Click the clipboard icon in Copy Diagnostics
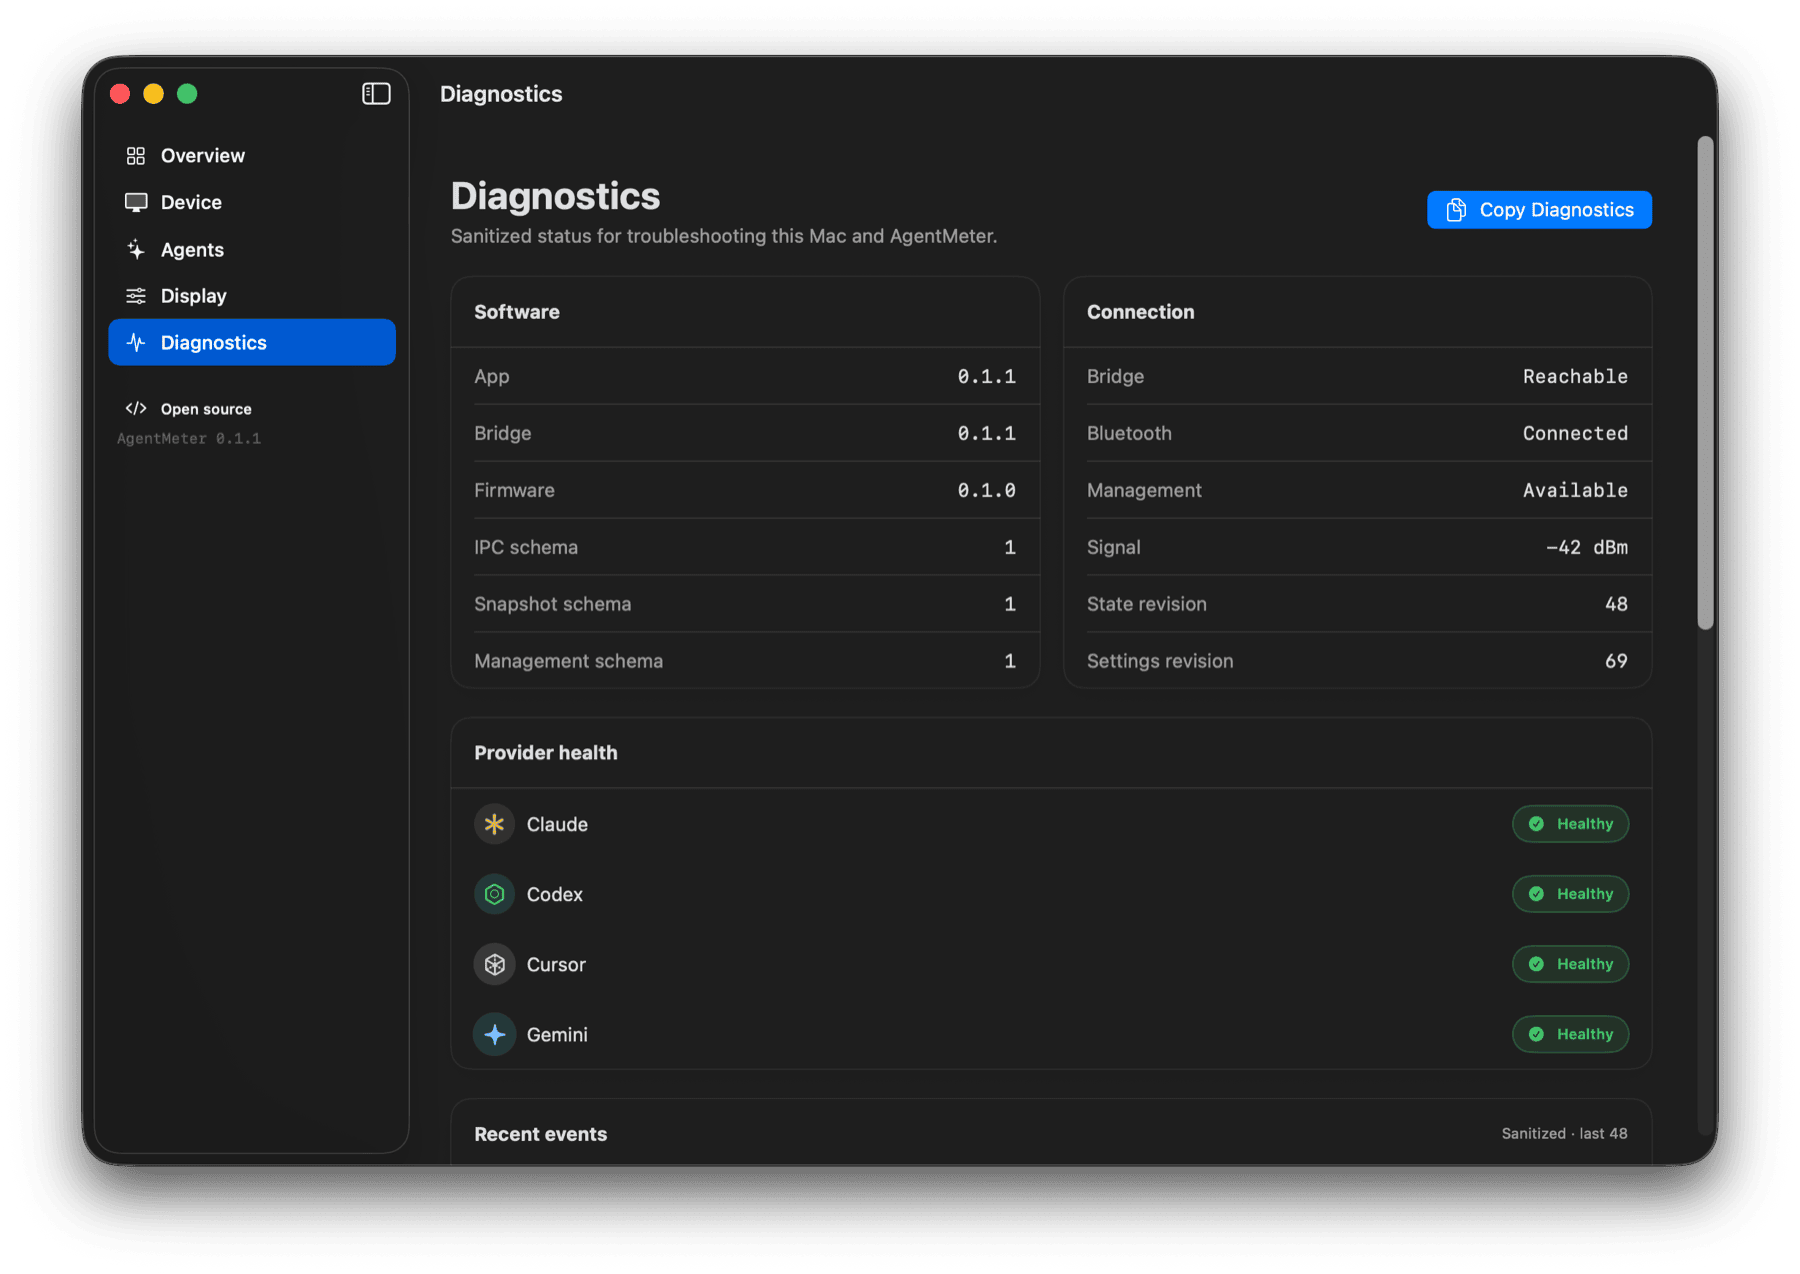Viewport: 1800px width, 1274px height. coord(1456,210)
